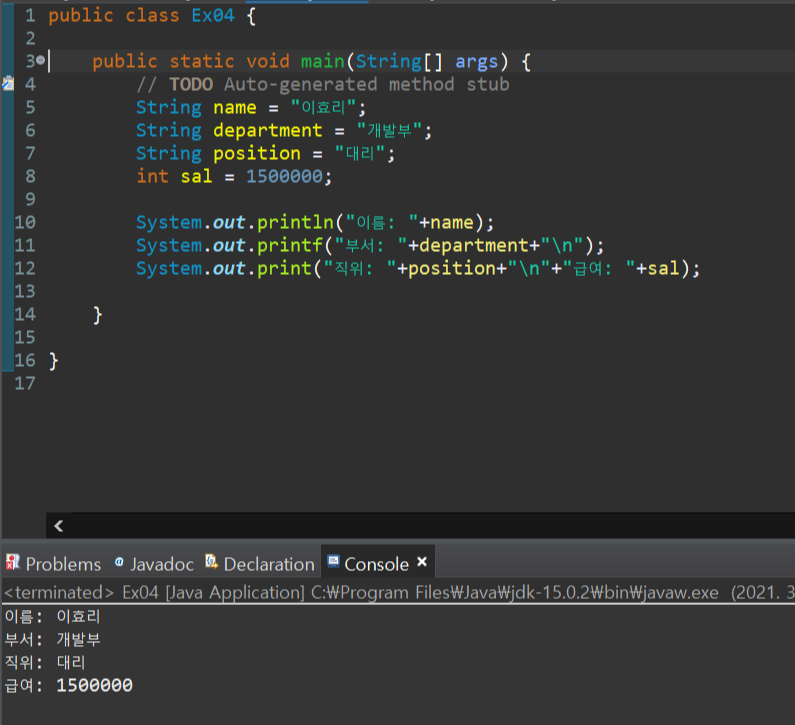Click variable 'position' on line 7
Viewport: 795px width, 725px height.
pos(257,153)
